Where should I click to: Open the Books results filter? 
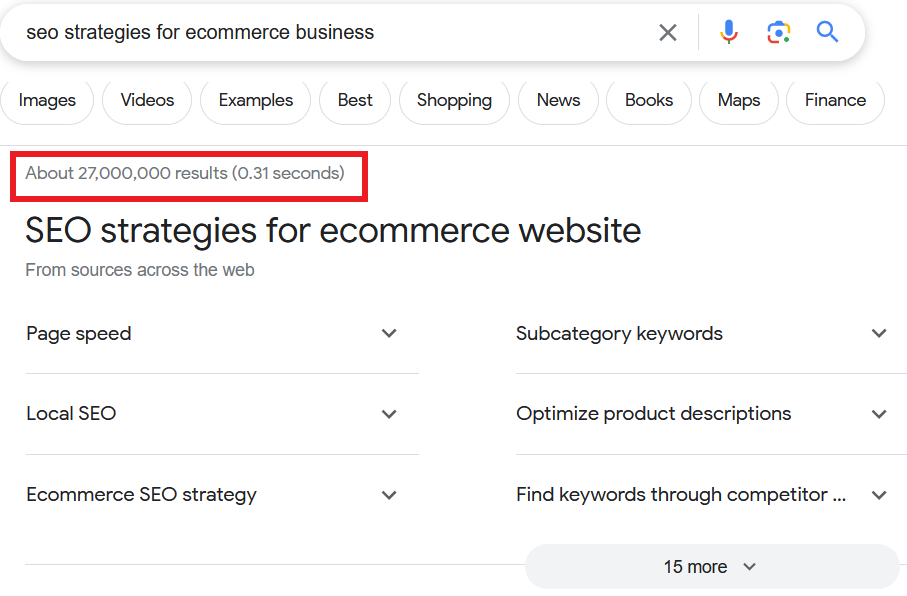[x=649, y=100]
